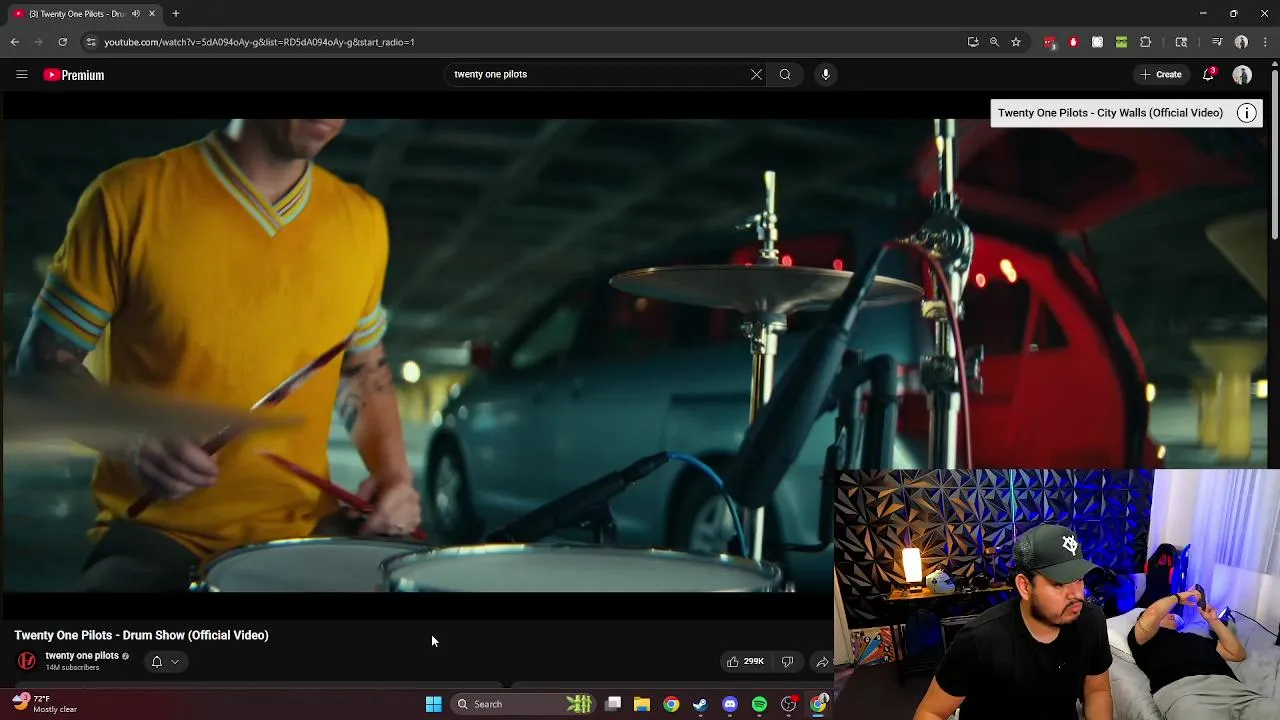Clear the YouTube search box text
Image resolution: width=1280 pixels, height=720 pixels.
pyautogui.click(x=756, y=74)
